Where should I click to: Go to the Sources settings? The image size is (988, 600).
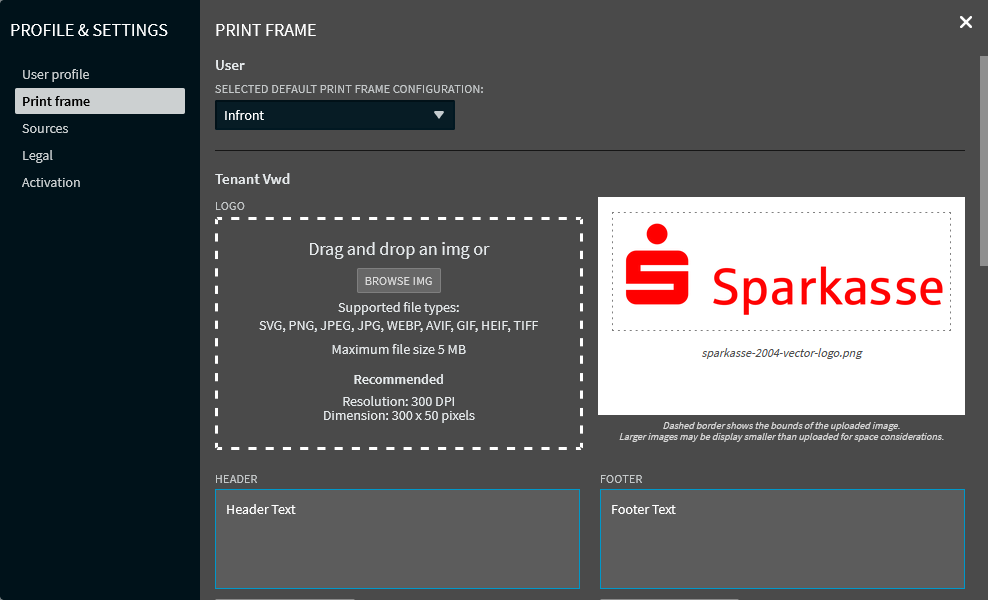pyautogui.click(x=46, y=128)
